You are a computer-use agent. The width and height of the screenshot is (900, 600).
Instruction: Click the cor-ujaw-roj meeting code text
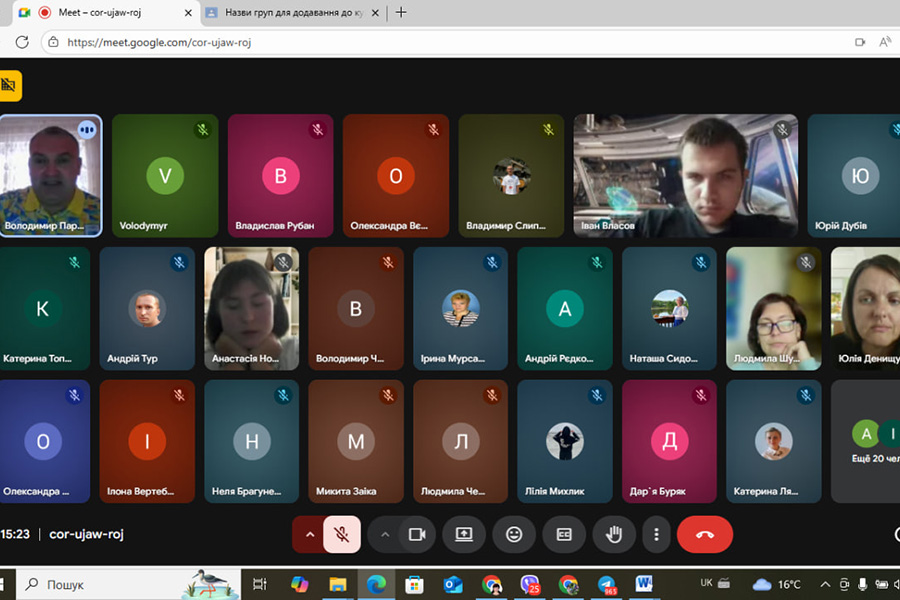click(x=86, y=534)
